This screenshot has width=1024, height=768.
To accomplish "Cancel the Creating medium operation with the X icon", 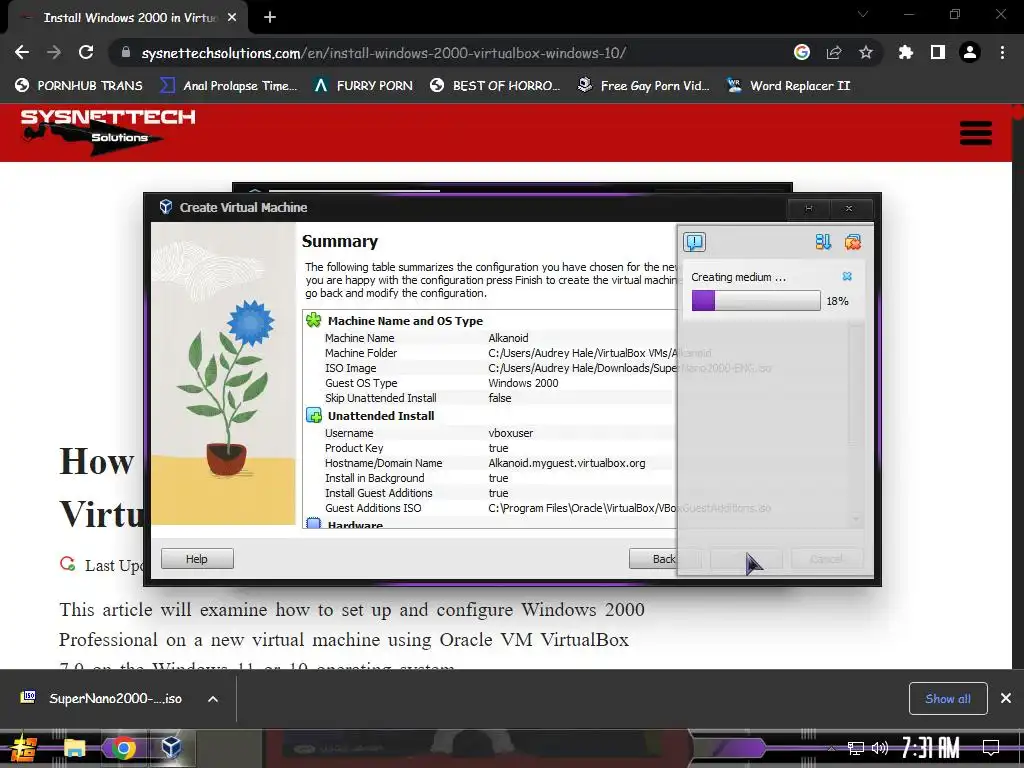I will [847, 276].
